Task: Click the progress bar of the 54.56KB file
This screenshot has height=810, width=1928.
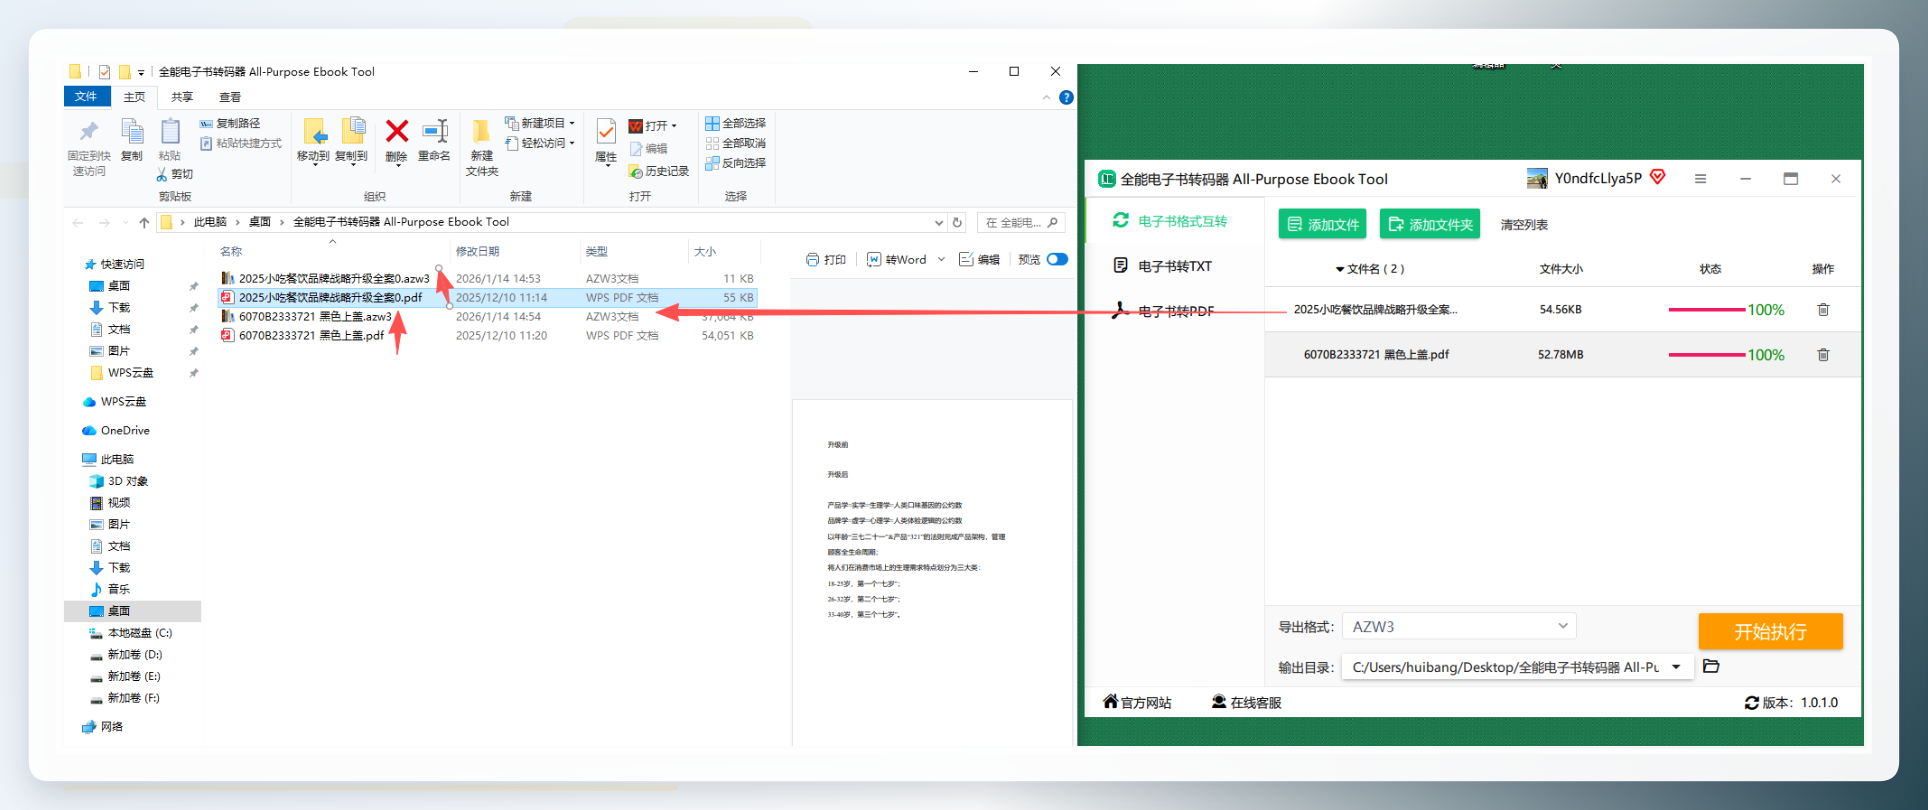Action: (1707, 310)
